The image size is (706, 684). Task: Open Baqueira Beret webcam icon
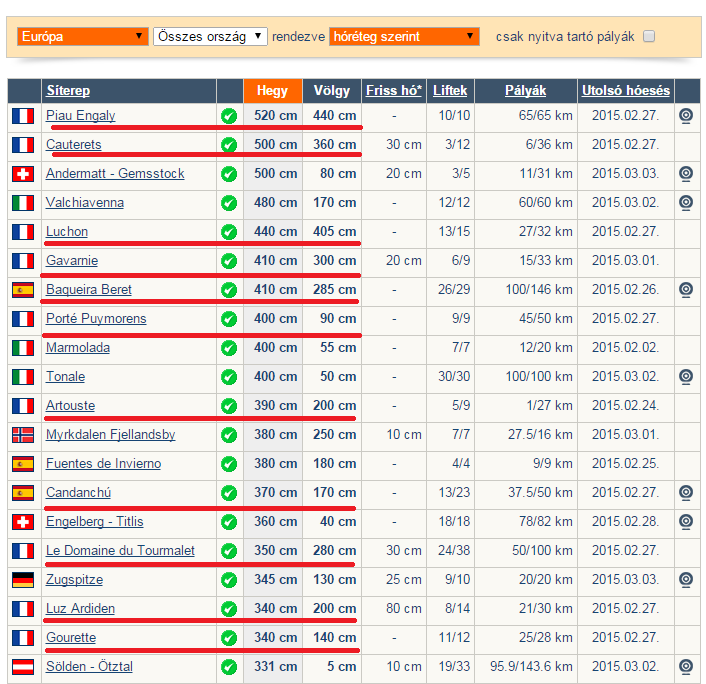coord(685,290)
